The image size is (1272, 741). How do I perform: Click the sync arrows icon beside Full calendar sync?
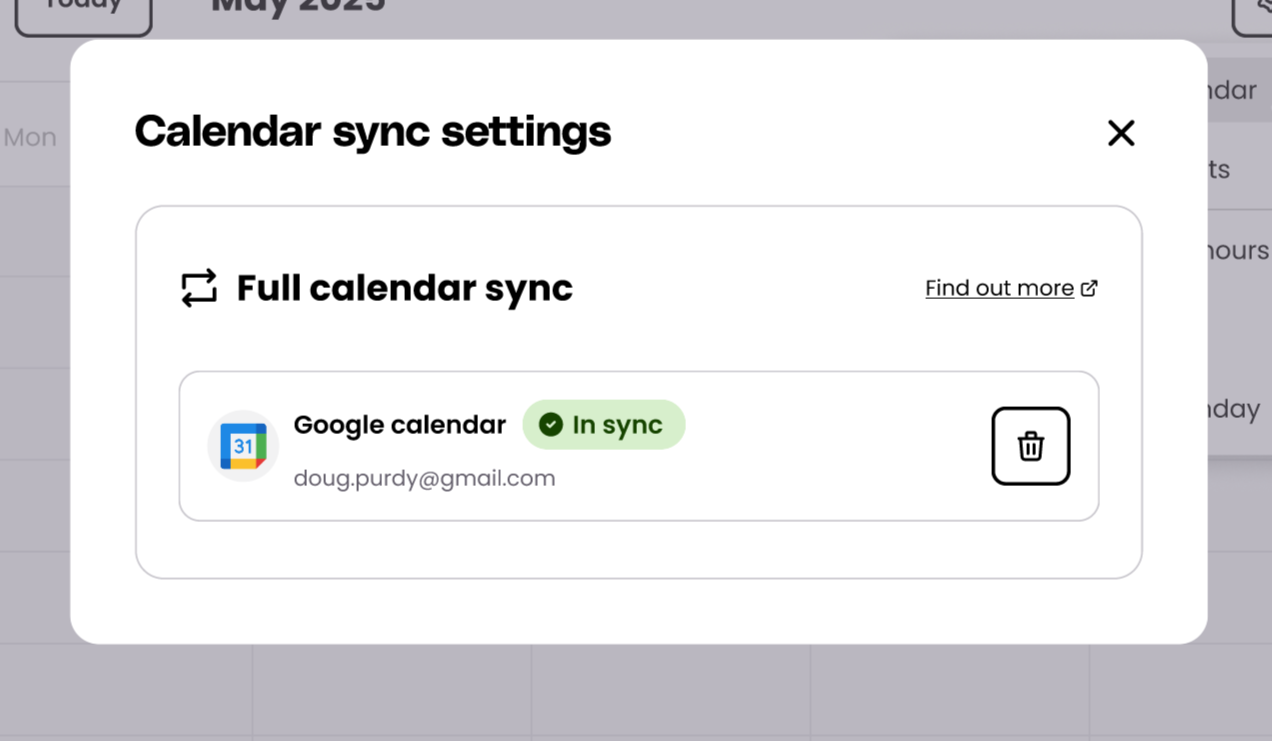[x=199, y=288]
